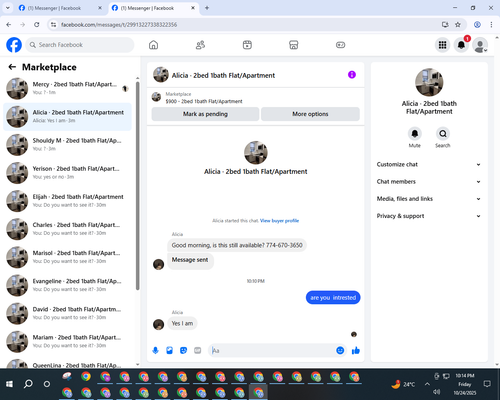Open View buyer profile link
The image size is (500, 400).
tap(279, 221)
